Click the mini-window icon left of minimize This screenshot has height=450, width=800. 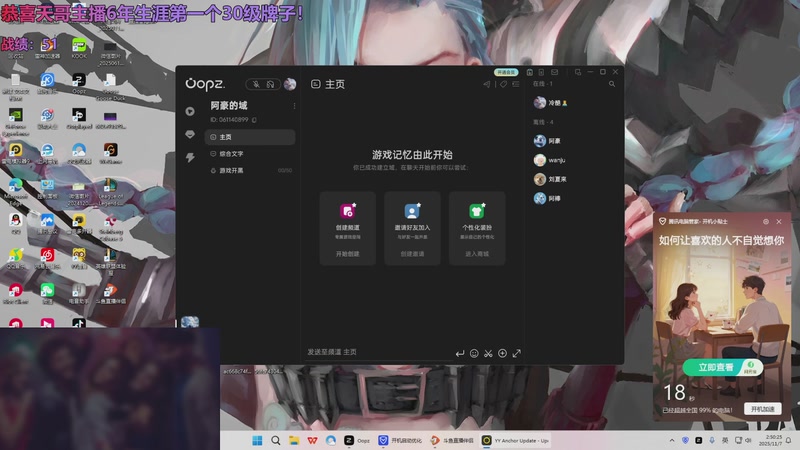[578, 72]
